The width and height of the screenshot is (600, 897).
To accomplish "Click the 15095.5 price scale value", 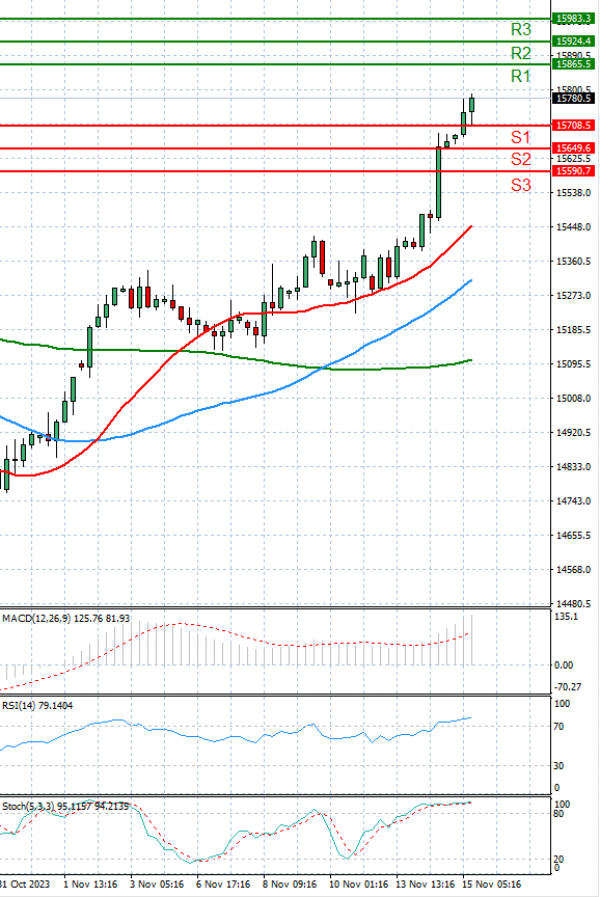I will (x=574, y=364).
